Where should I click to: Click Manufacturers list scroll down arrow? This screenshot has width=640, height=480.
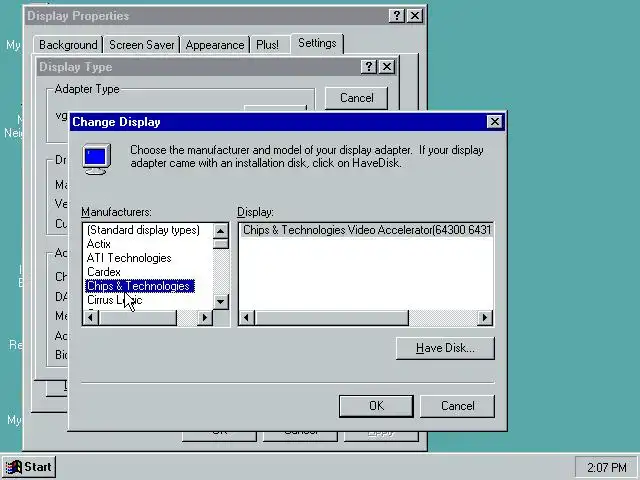pyautogui.click(x=221, y=302)
